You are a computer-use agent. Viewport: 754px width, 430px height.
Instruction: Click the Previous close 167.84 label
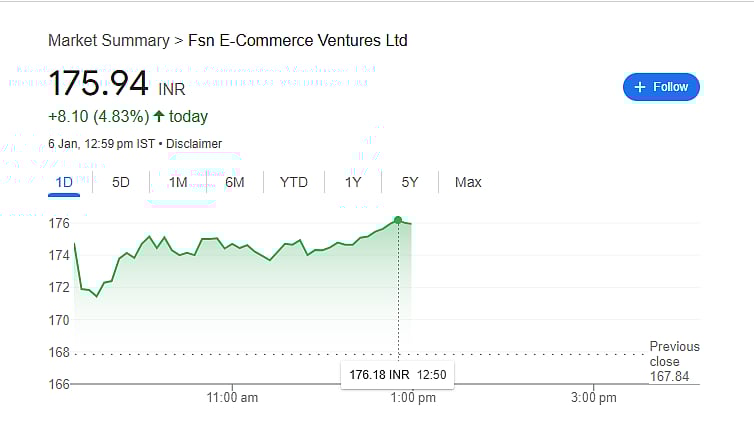[674, 361]
